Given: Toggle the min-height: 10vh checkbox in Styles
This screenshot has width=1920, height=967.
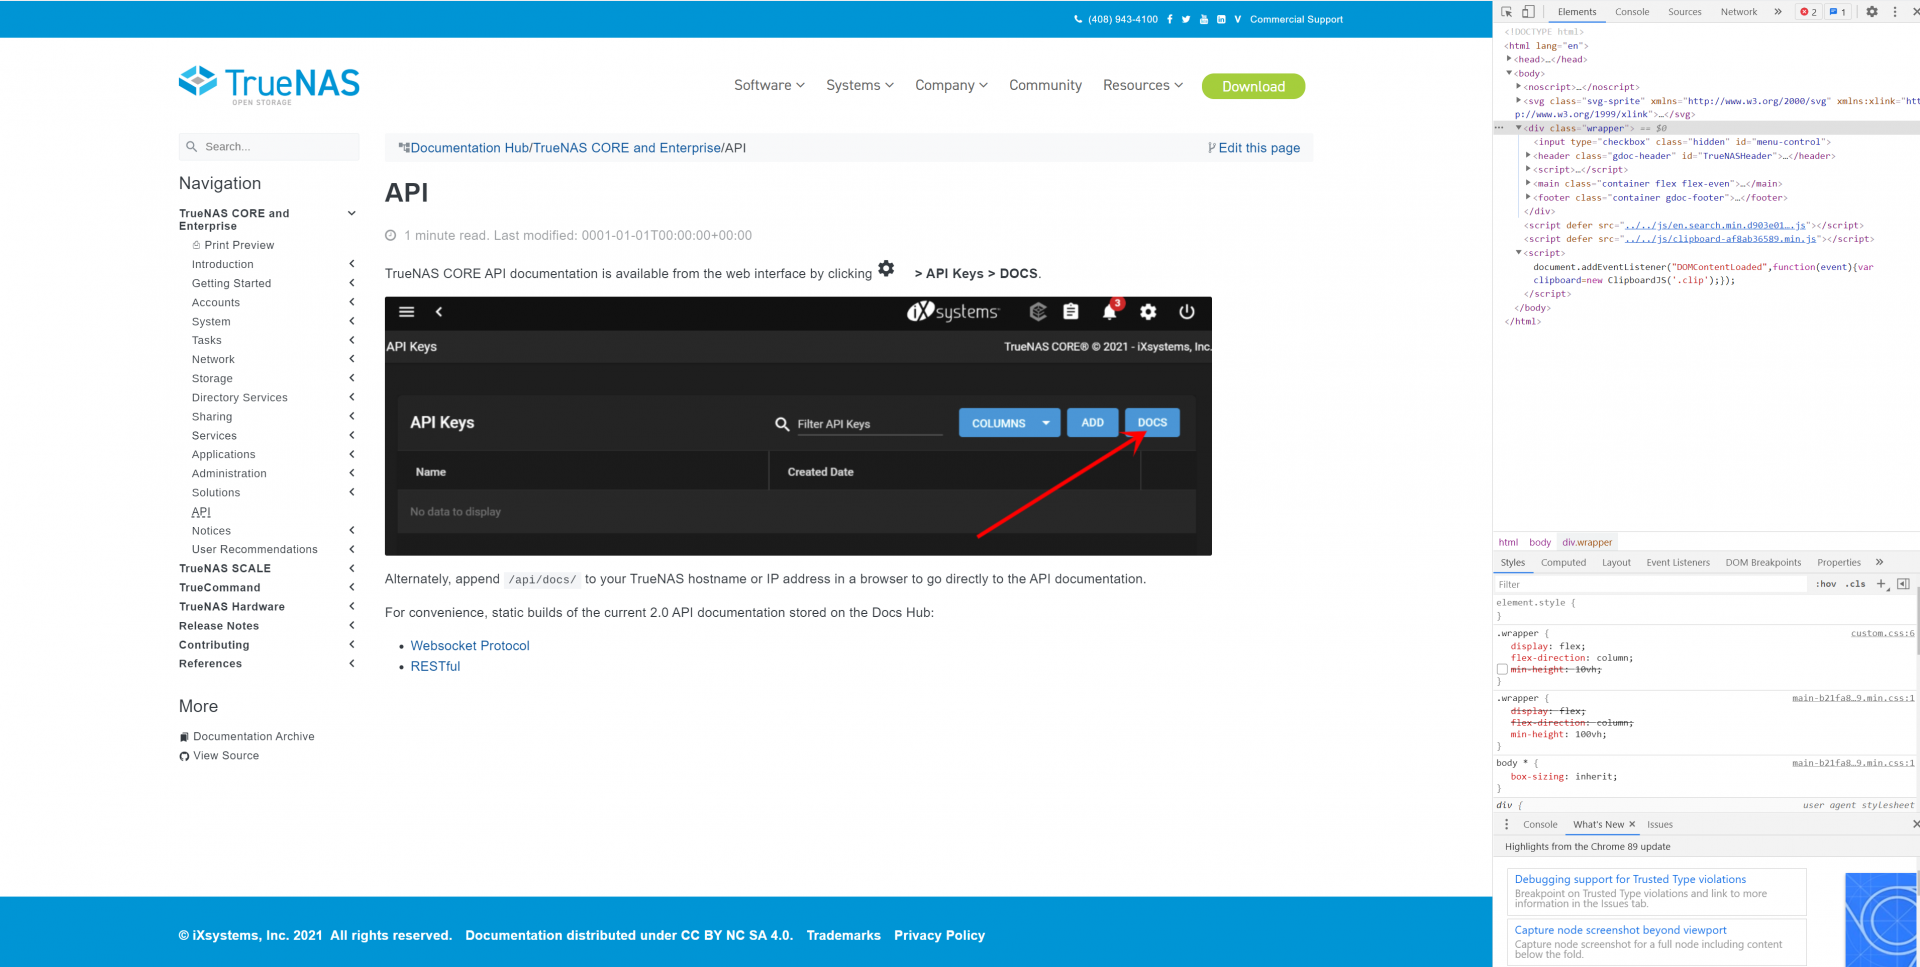Looking at the screenshot, I should (x=1502, y=669).
